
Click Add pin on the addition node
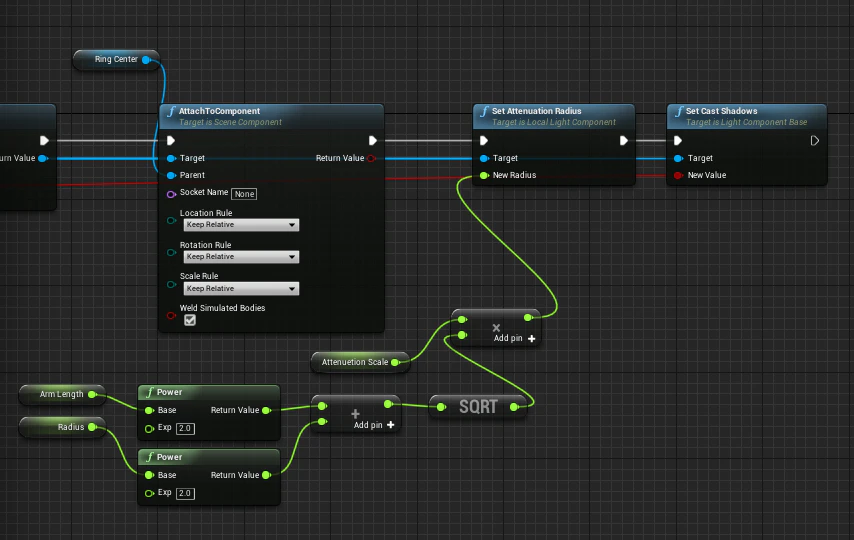tap(374, 425)
